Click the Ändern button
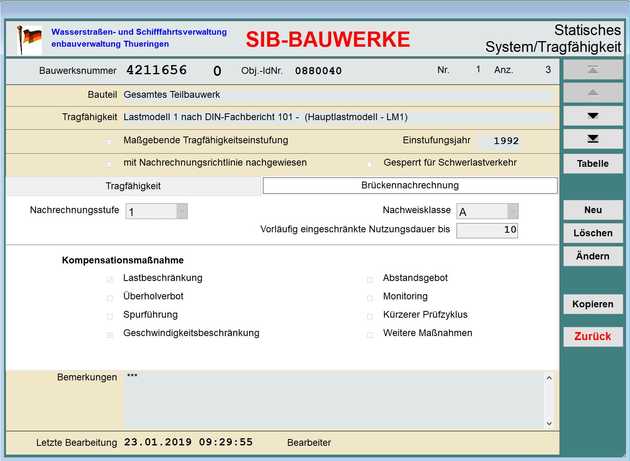 click(x=593, y=256)
